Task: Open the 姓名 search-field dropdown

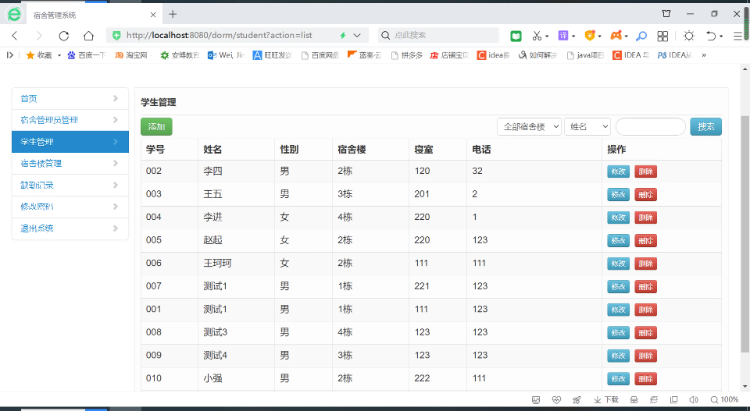Action: pyautogui.click(x=587, y=126)
